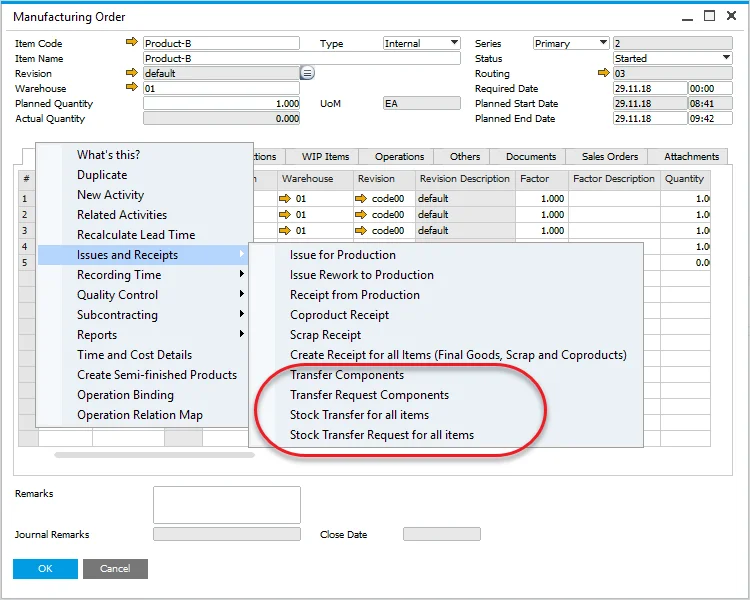Expand the Issues and Receipts submenu
750x600 pixels.
[143, 255]
